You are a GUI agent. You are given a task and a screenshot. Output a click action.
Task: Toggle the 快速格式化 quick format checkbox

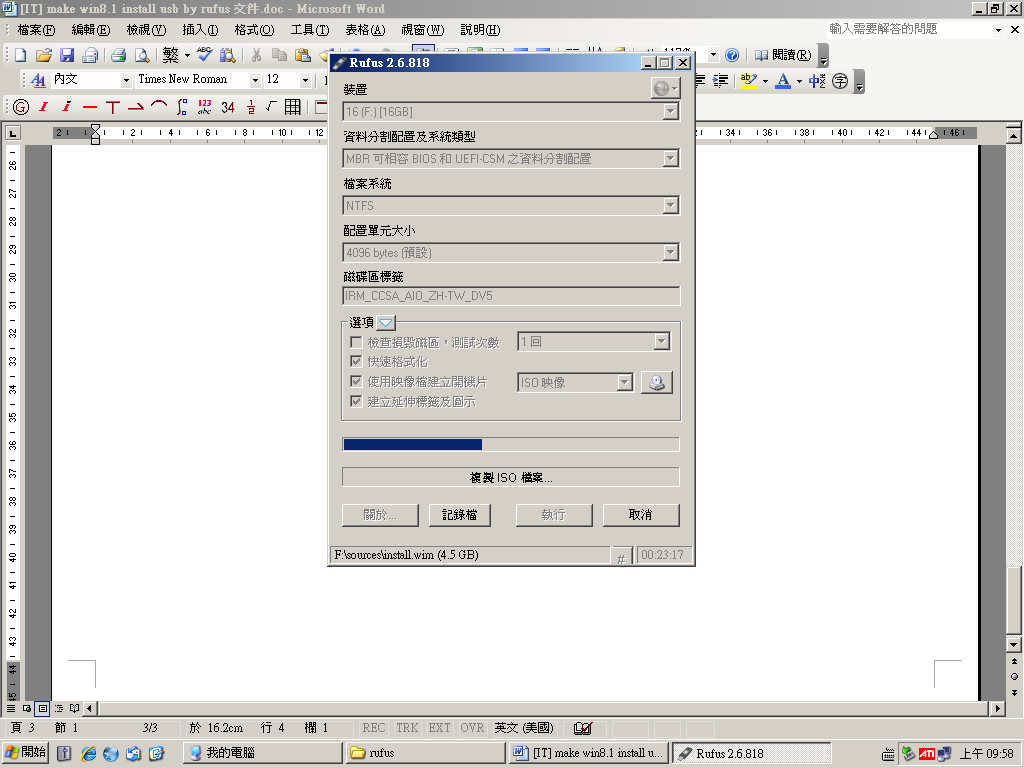pos(356,361)
